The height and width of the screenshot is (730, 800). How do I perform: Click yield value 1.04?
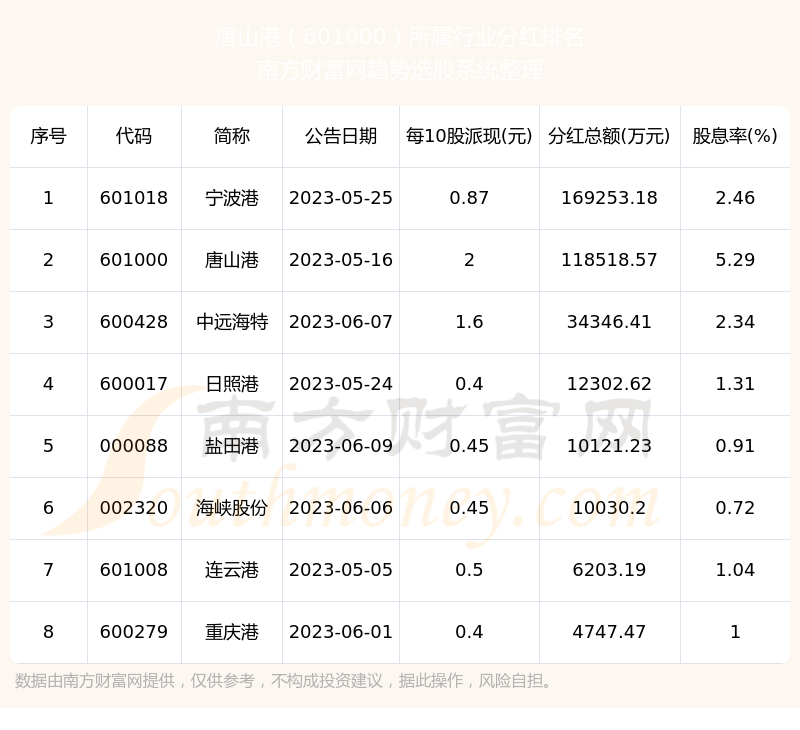735,570
